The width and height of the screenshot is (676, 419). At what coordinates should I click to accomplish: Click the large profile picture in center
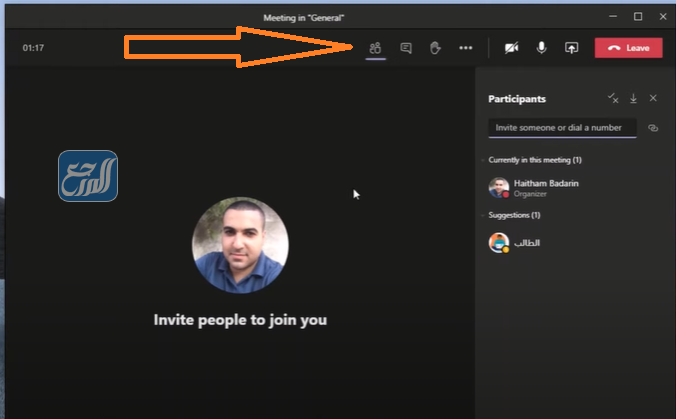240,245
